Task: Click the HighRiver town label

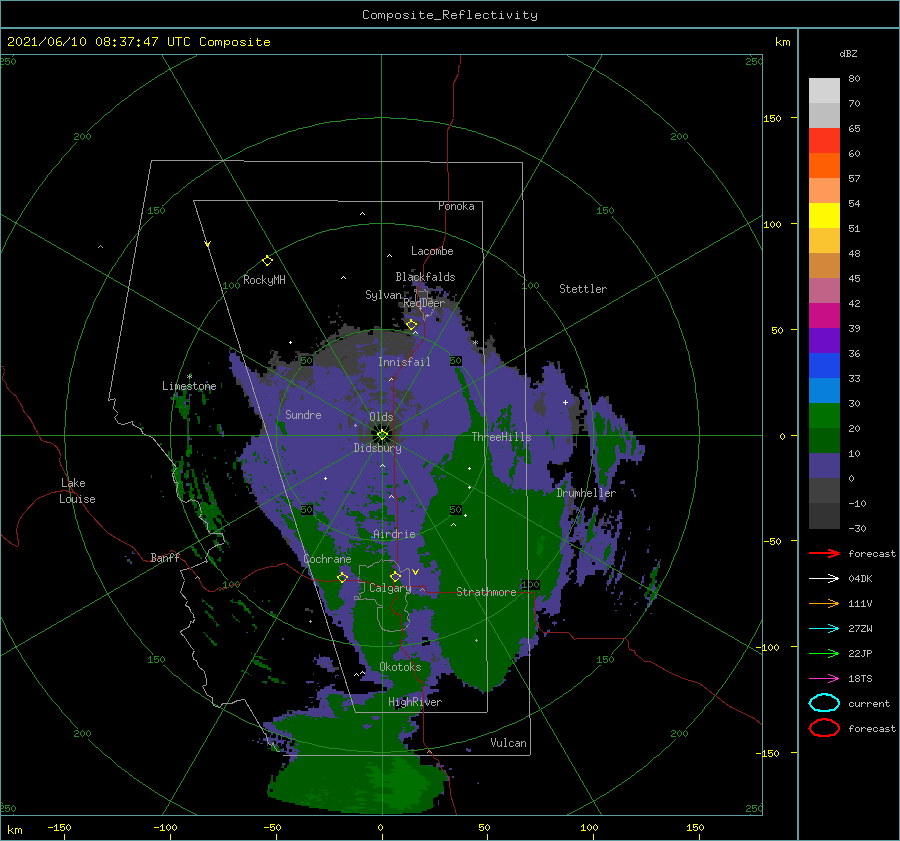Action: pyautogui.click(x=415, y=702)
